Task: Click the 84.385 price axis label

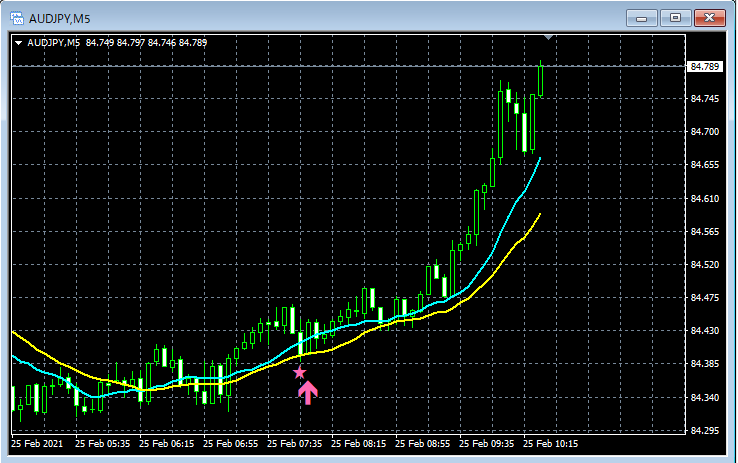Action: pos(705,364)
